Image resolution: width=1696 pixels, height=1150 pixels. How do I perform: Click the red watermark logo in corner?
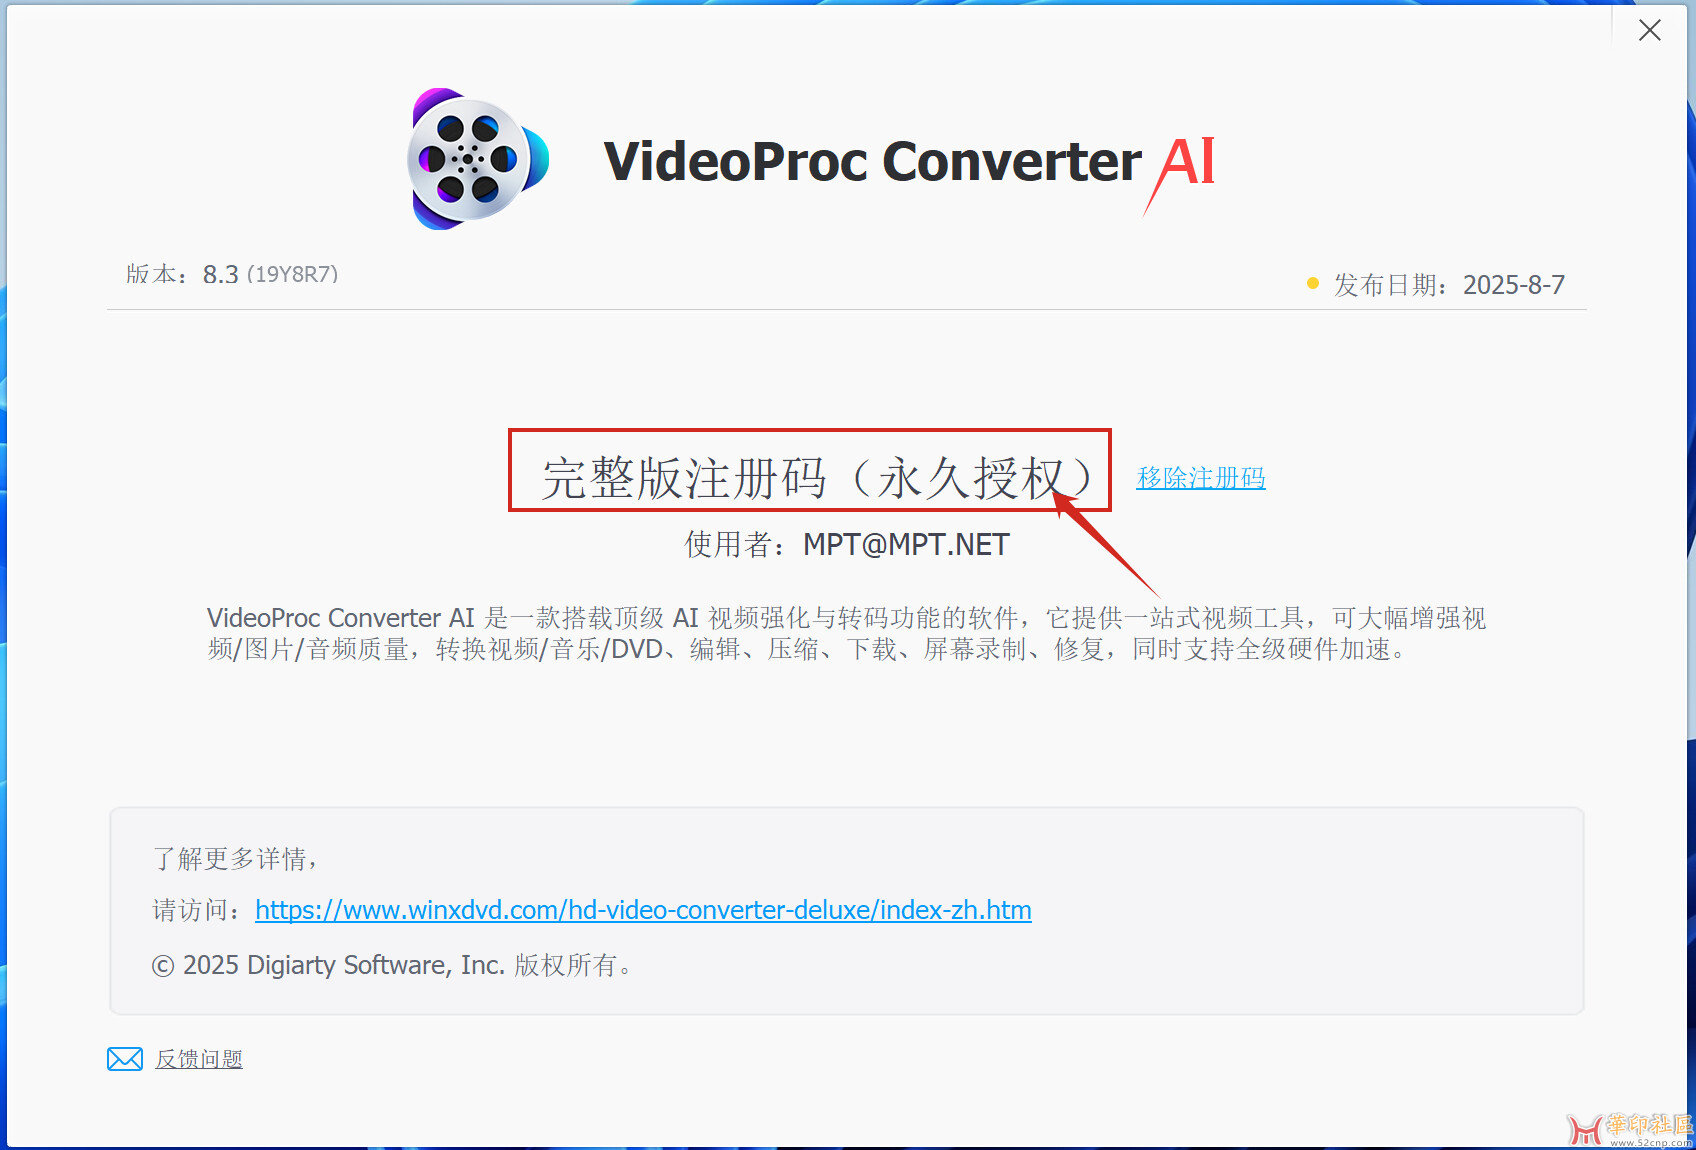click(x=1585, y=1131)
